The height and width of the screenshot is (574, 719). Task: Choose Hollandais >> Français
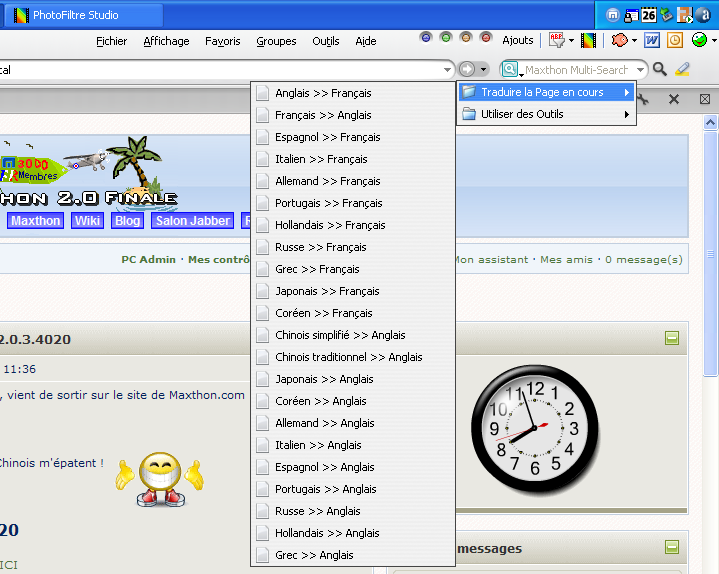tap(353, 225)
